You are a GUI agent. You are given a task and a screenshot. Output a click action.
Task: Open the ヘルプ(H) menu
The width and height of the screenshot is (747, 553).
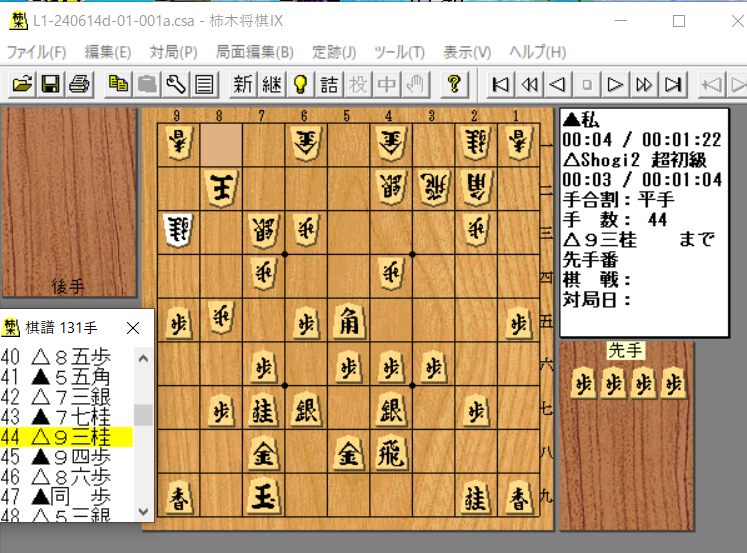click(537, 52)
